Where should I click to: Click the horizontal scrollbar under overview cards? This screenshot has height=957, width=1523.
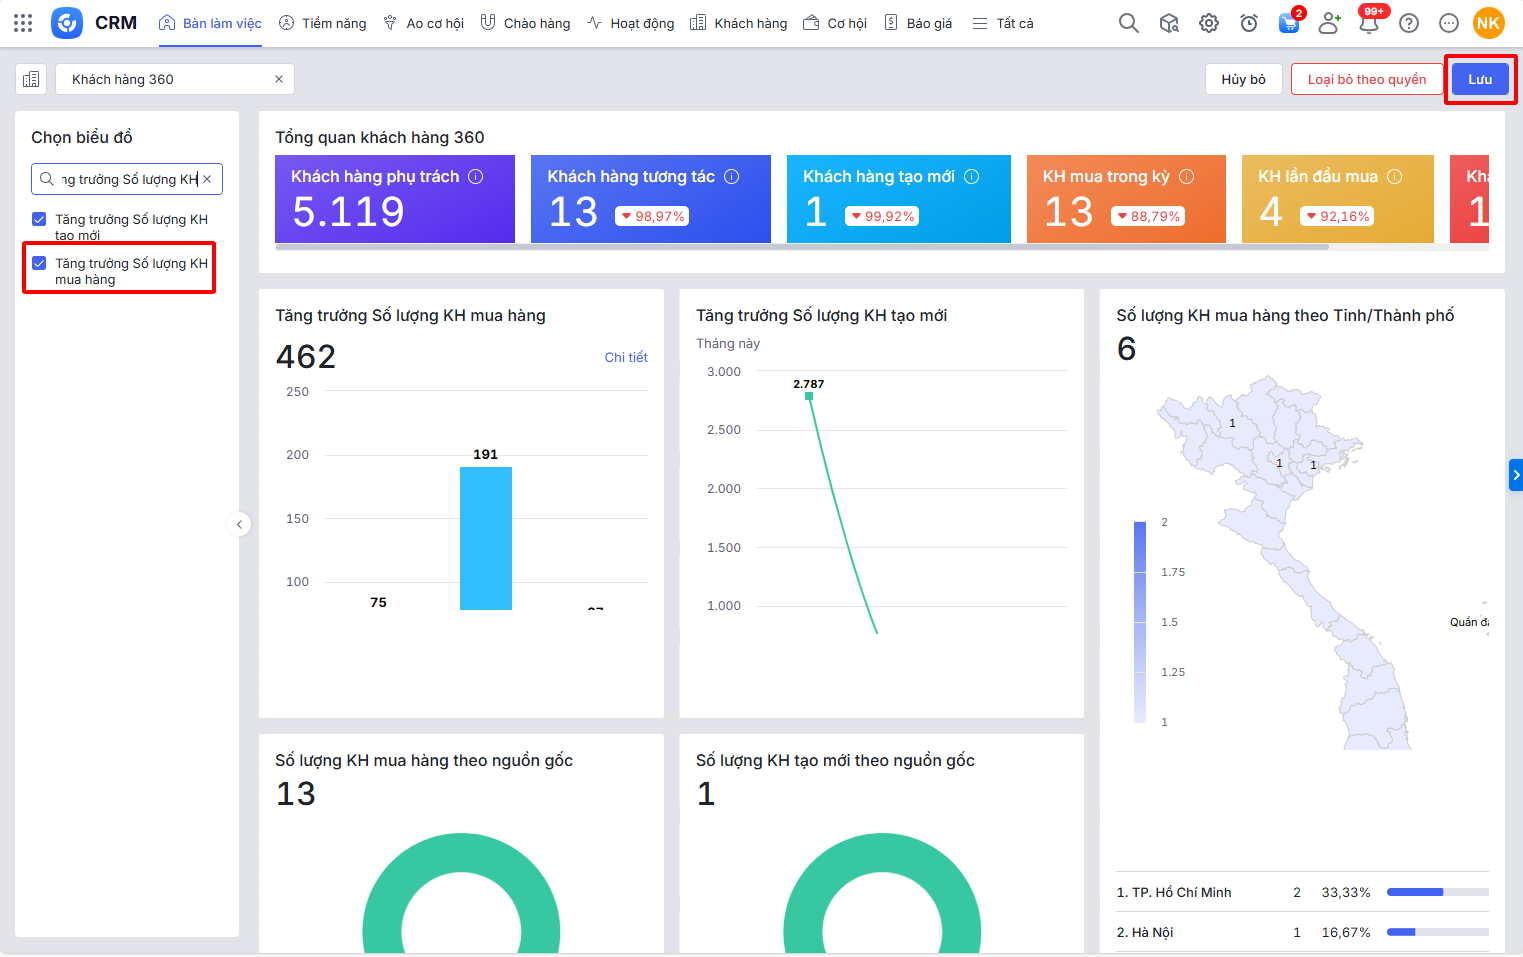(800, 247)
